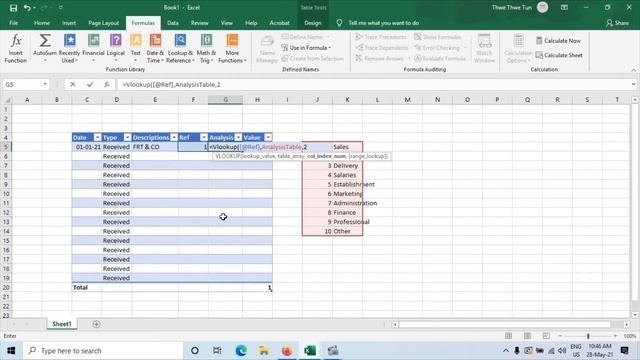
Task: Click the 'Delivery' cell
Action: 347,166
